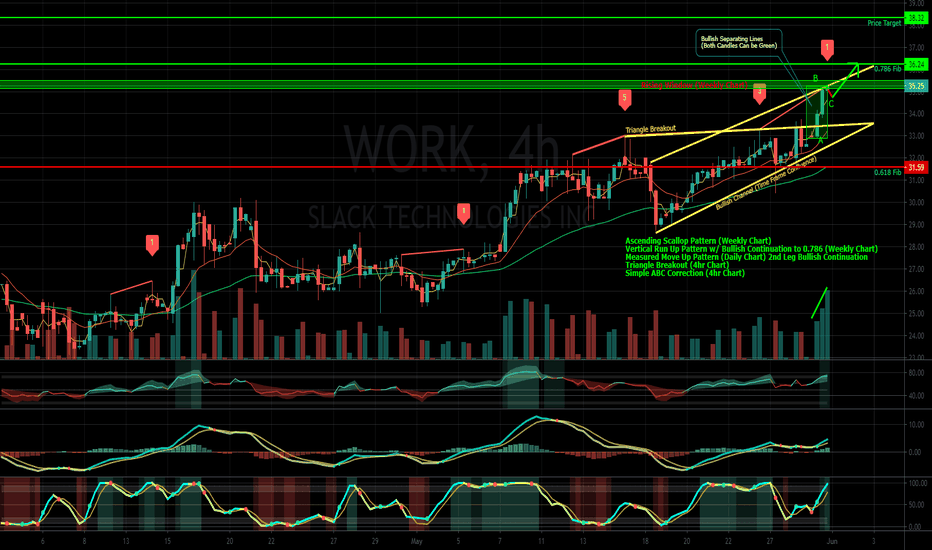Click the 'Triangle Breakout (4hr Chart)' note line
Screen dimensions: 932x550
point(676,265)
